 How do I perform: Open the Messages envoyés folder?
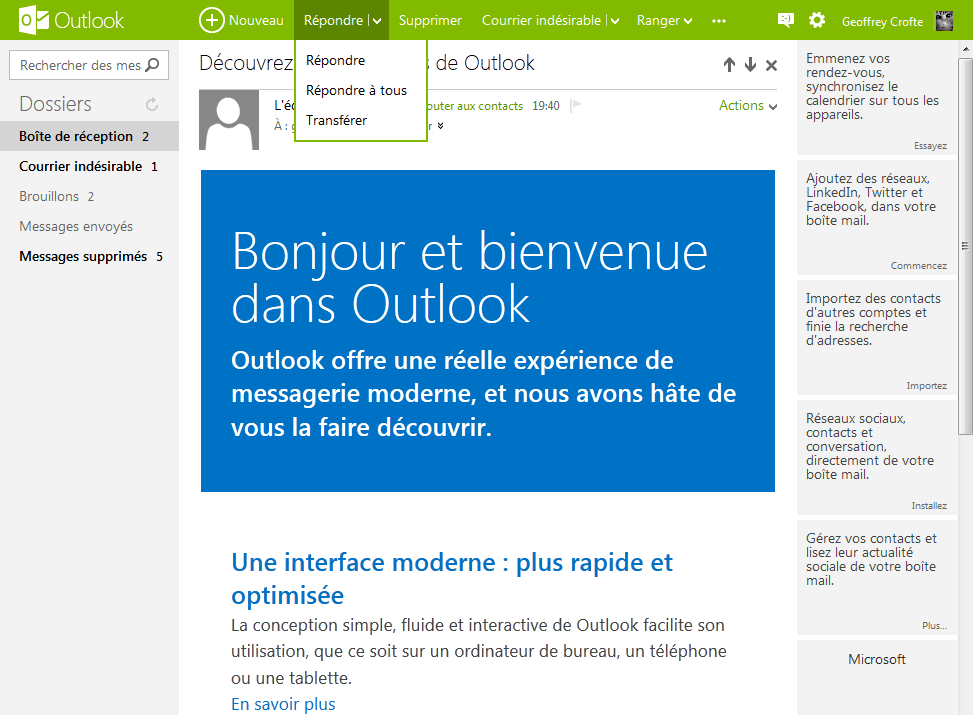[x=89, y=227]
